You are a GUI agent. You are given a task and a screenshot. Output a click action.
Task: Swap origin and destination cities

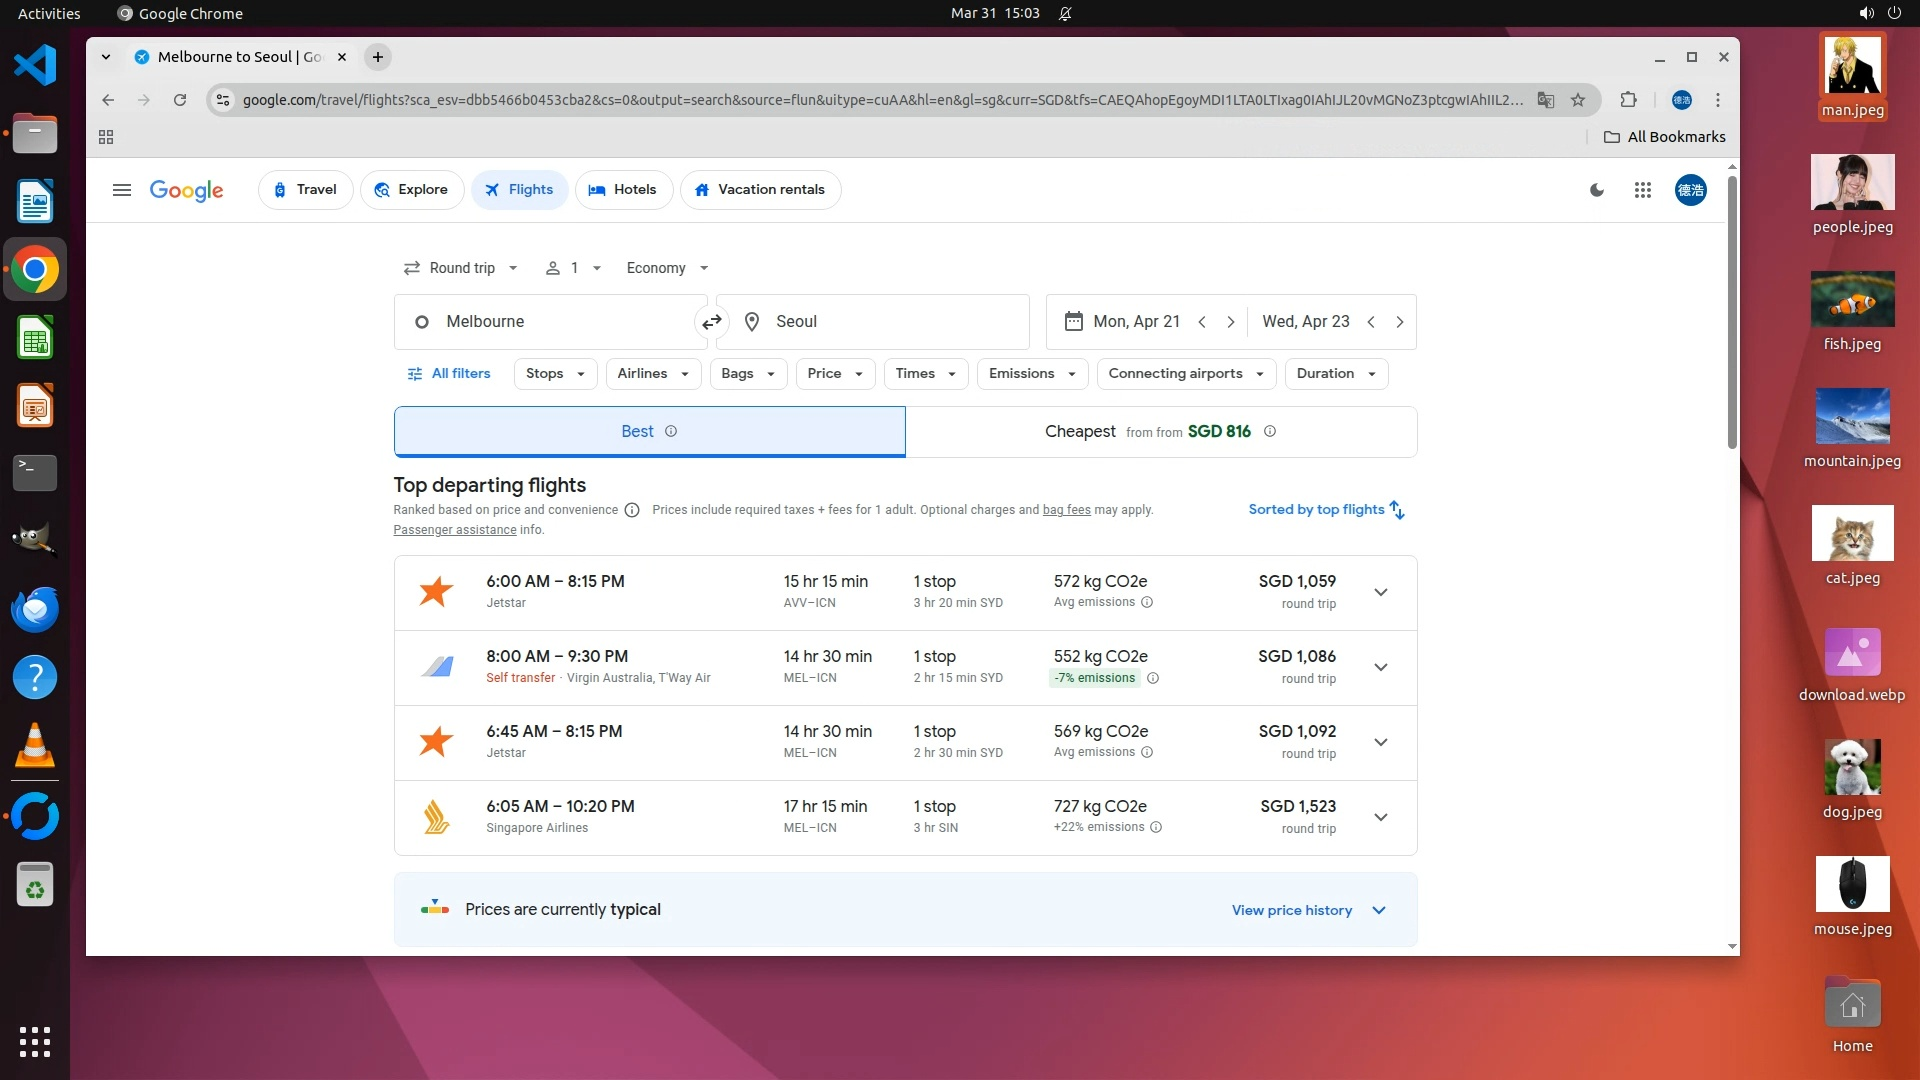click(x=711, y=322)
